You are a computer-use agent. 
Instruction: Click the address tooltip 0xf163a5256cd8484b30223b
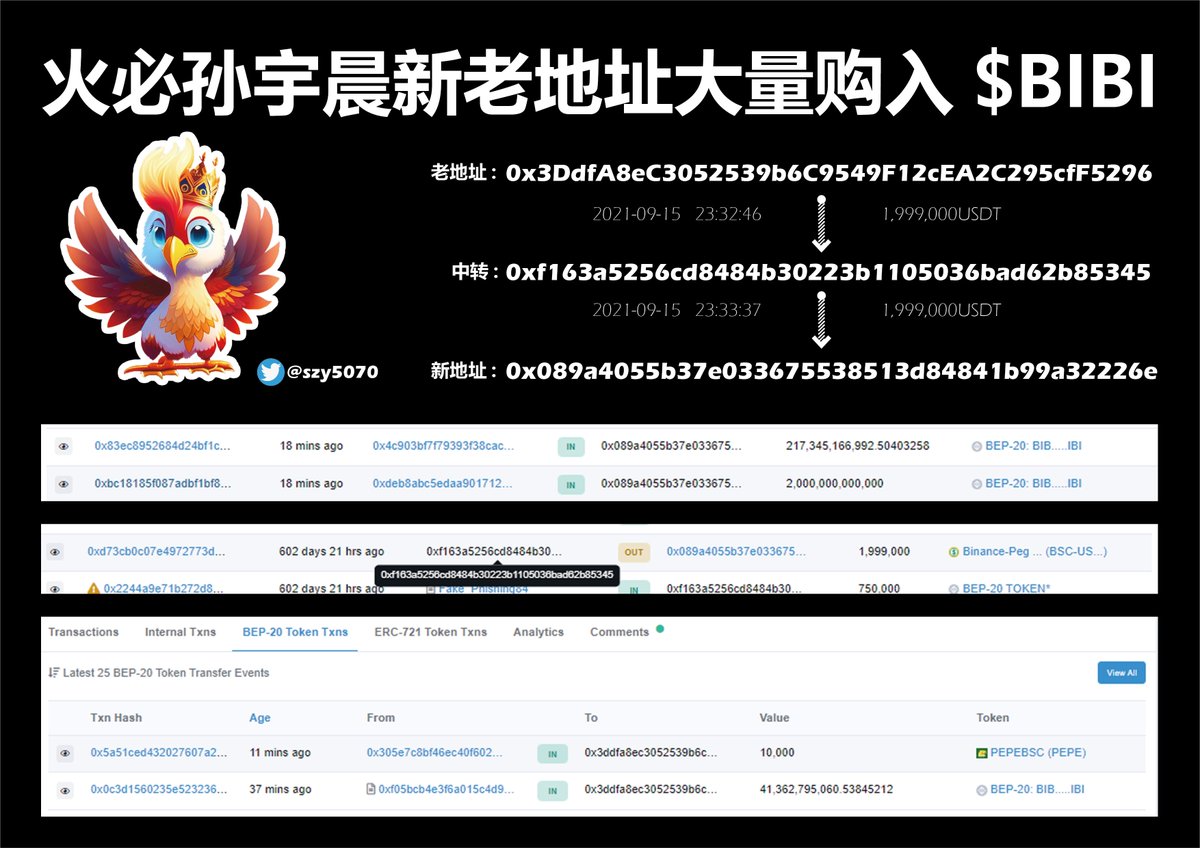[x=497, y=575]
